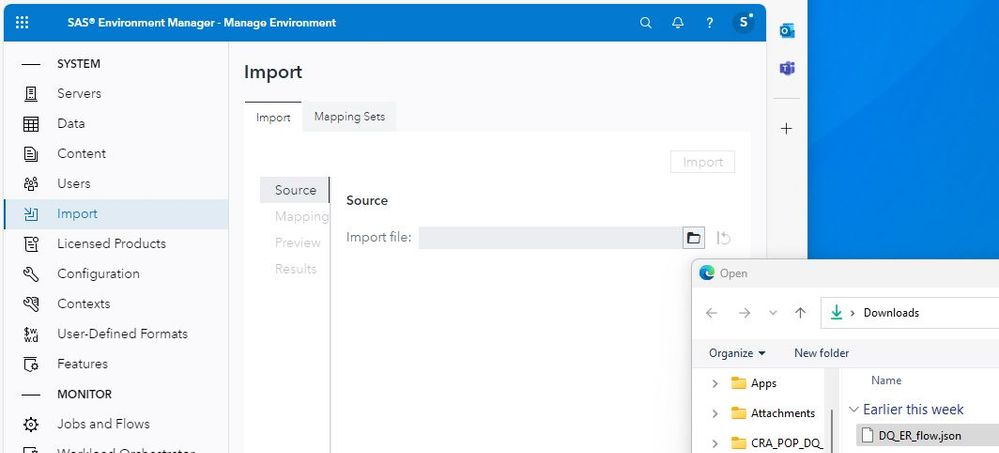Switch to the Mapping Sets tab
This screenshot has width=999, height=453.
(x=349, y=117)
